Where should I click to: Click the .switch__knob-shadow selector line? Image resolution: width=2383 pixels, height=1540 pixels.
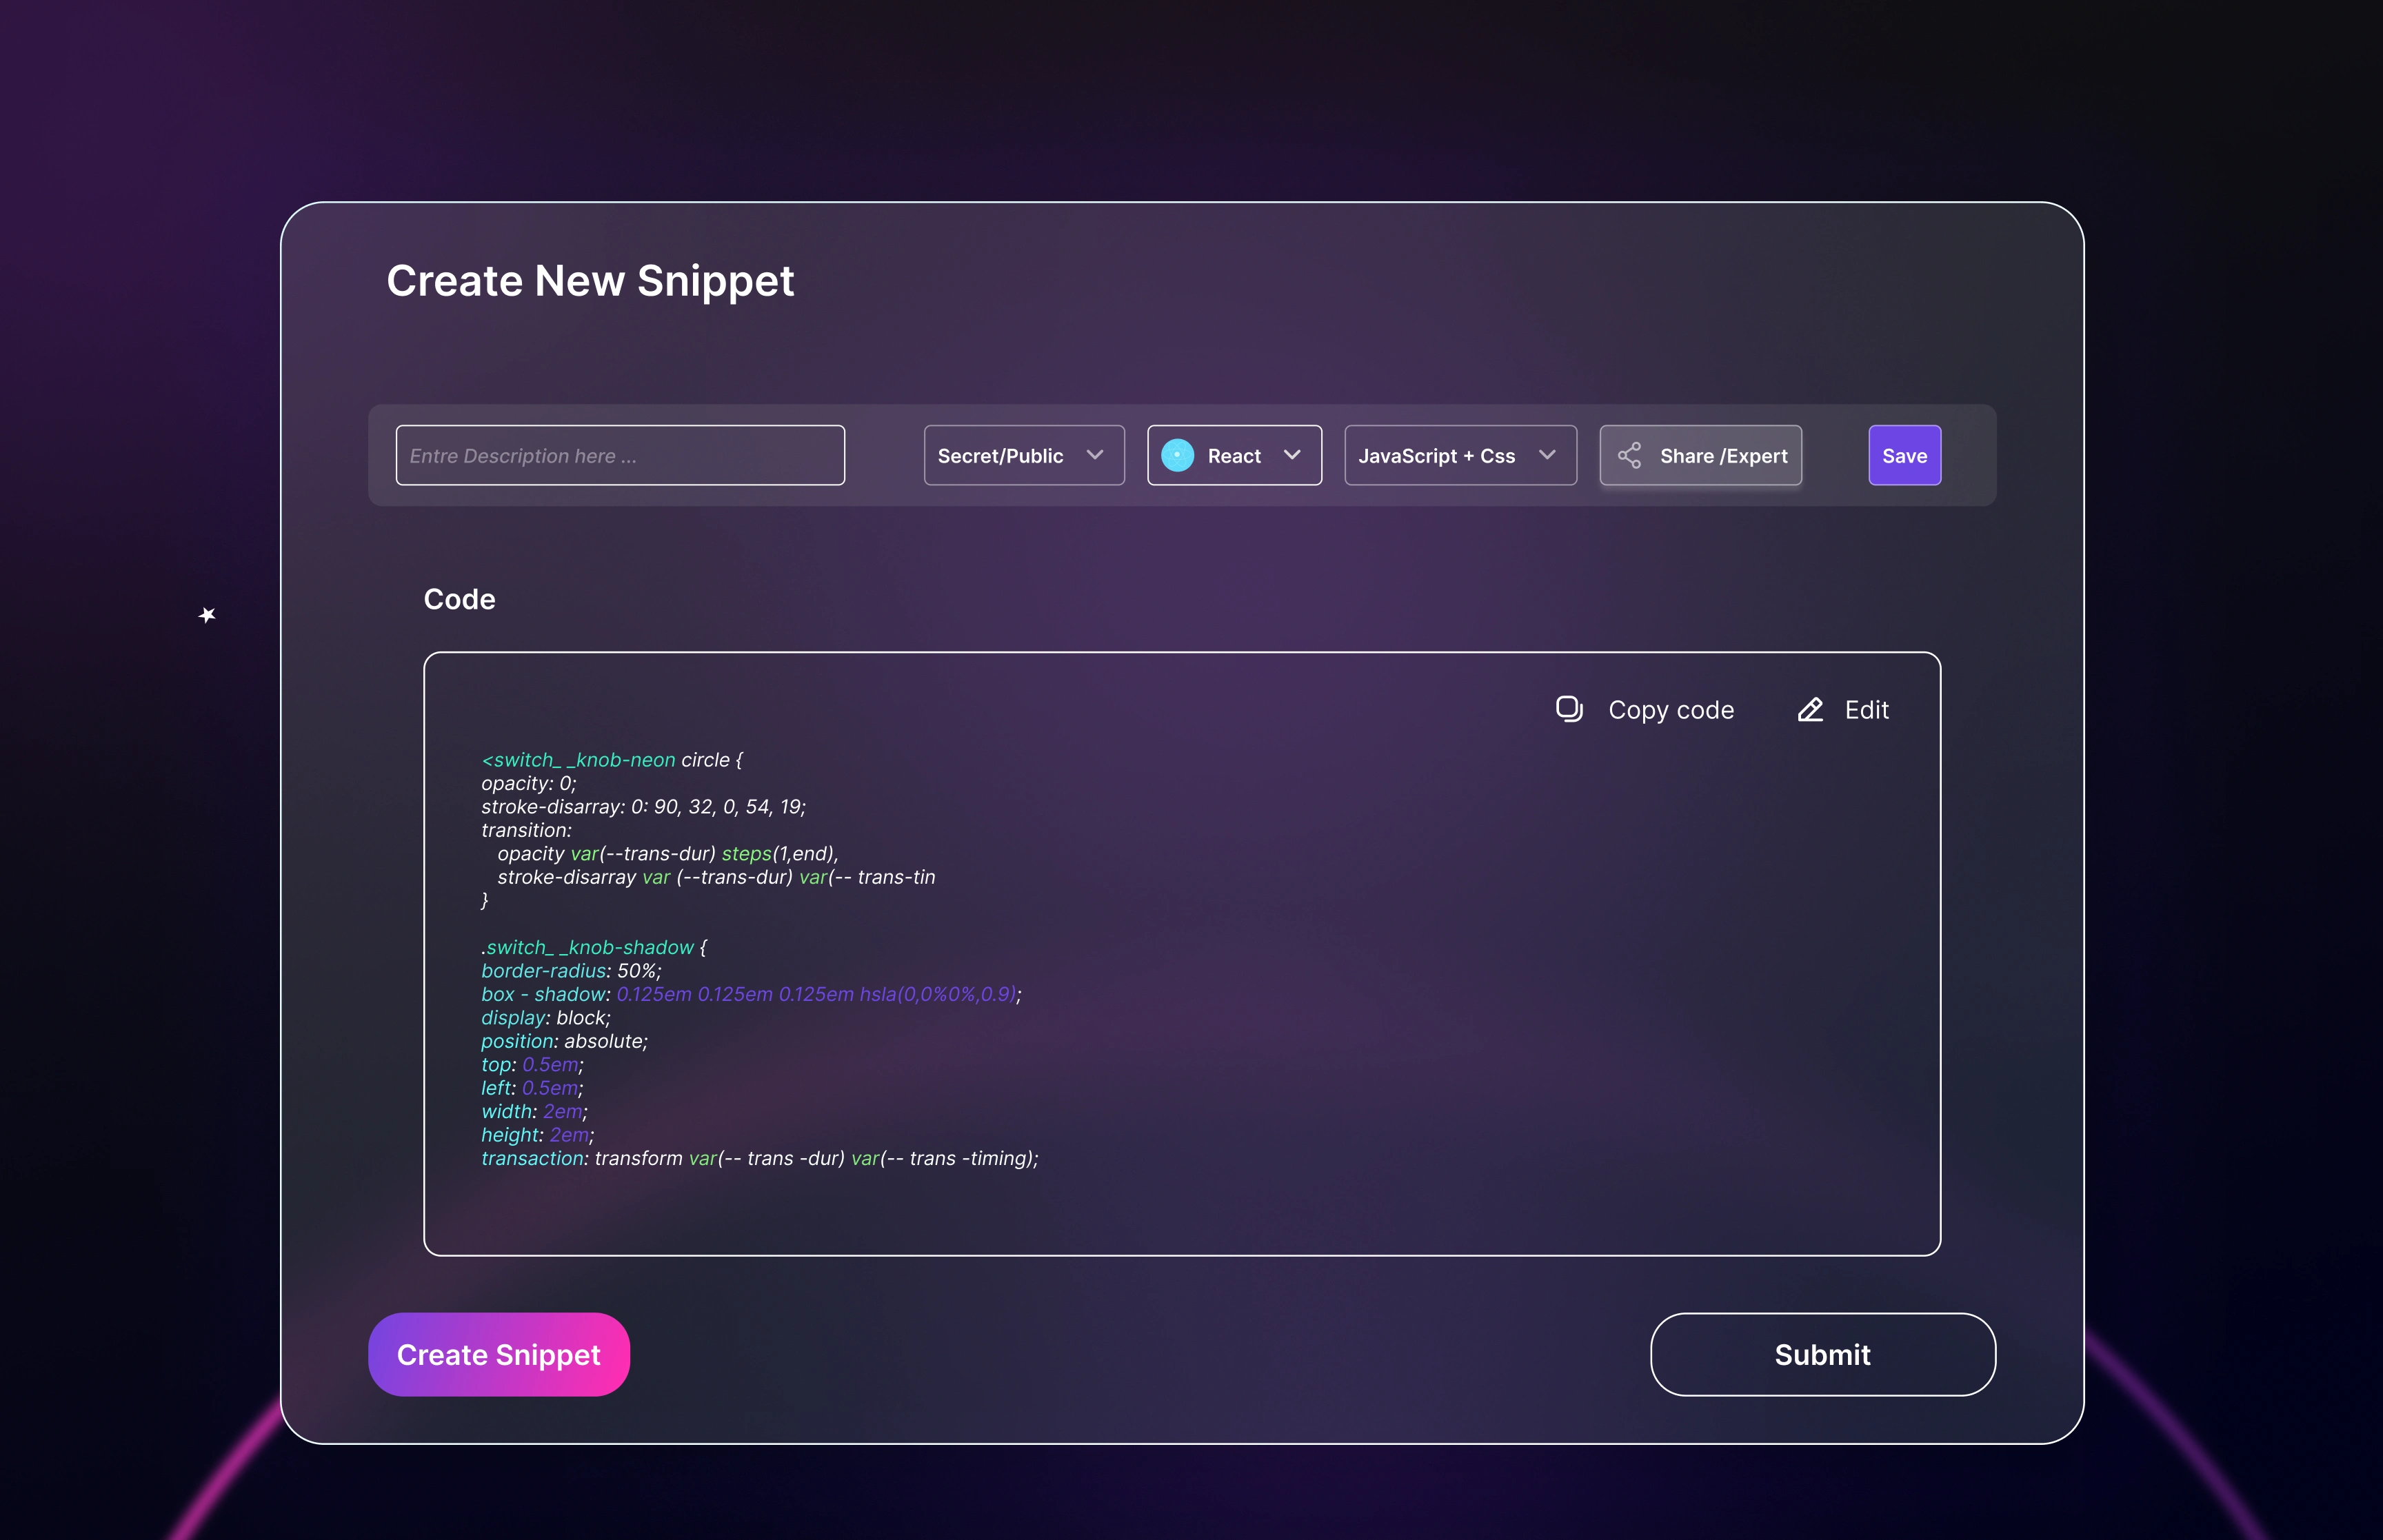587,947
